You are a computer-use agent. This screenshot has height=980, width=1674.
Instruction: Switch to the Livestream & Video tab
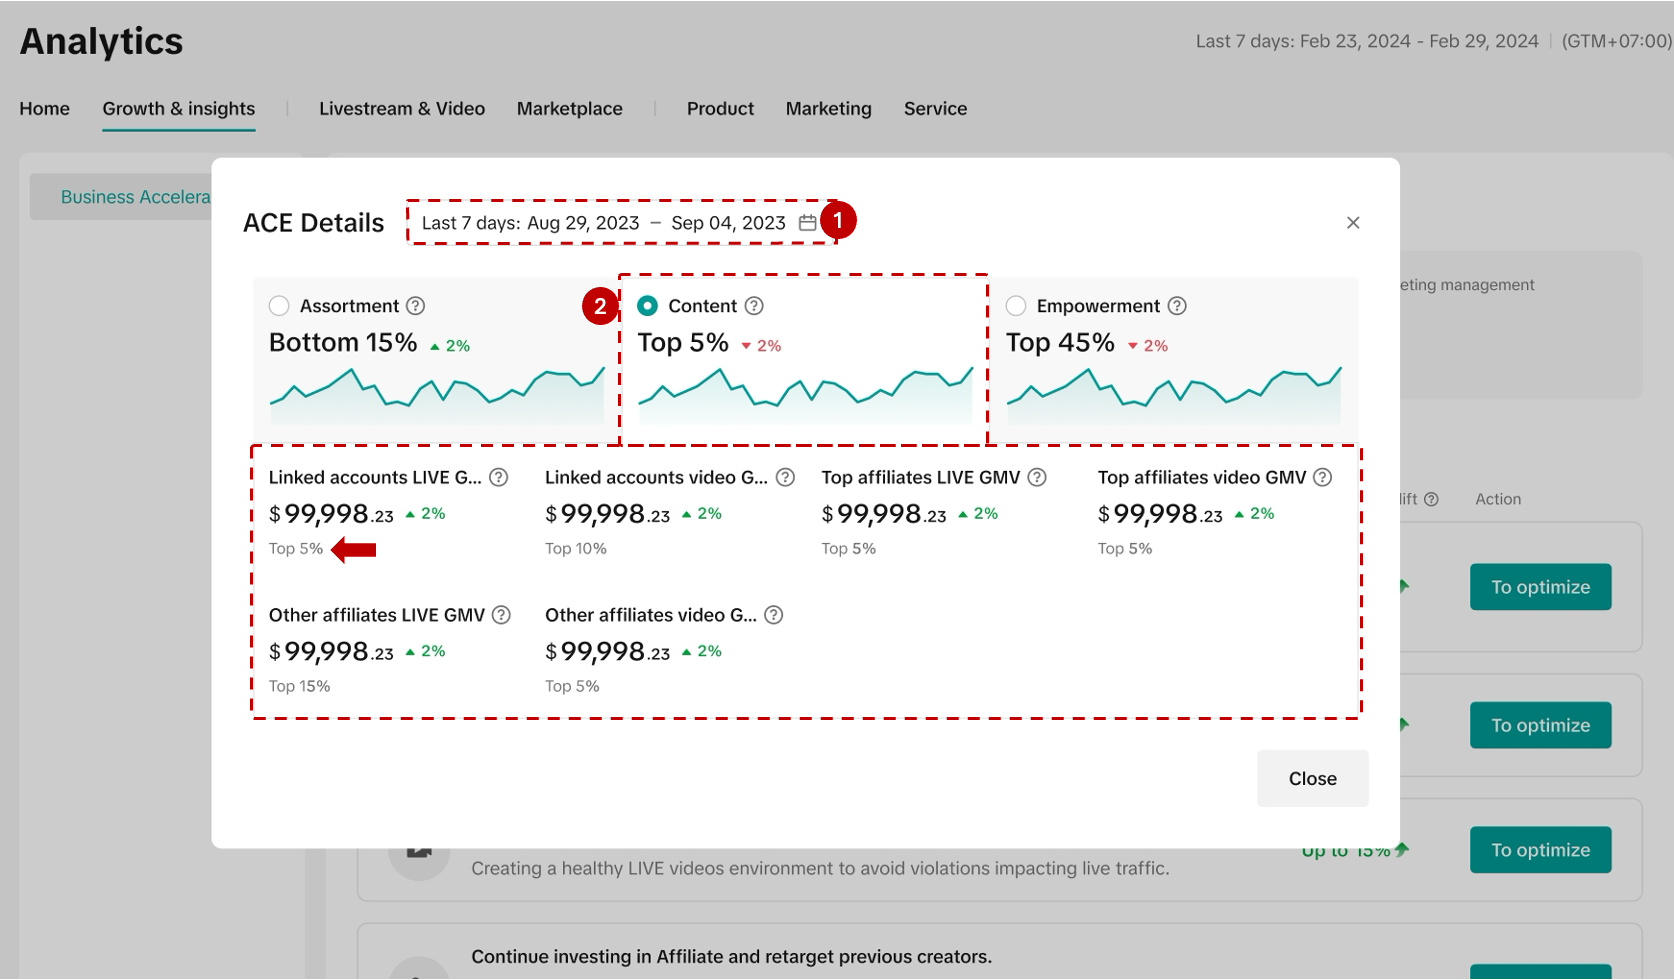(402, 109)
